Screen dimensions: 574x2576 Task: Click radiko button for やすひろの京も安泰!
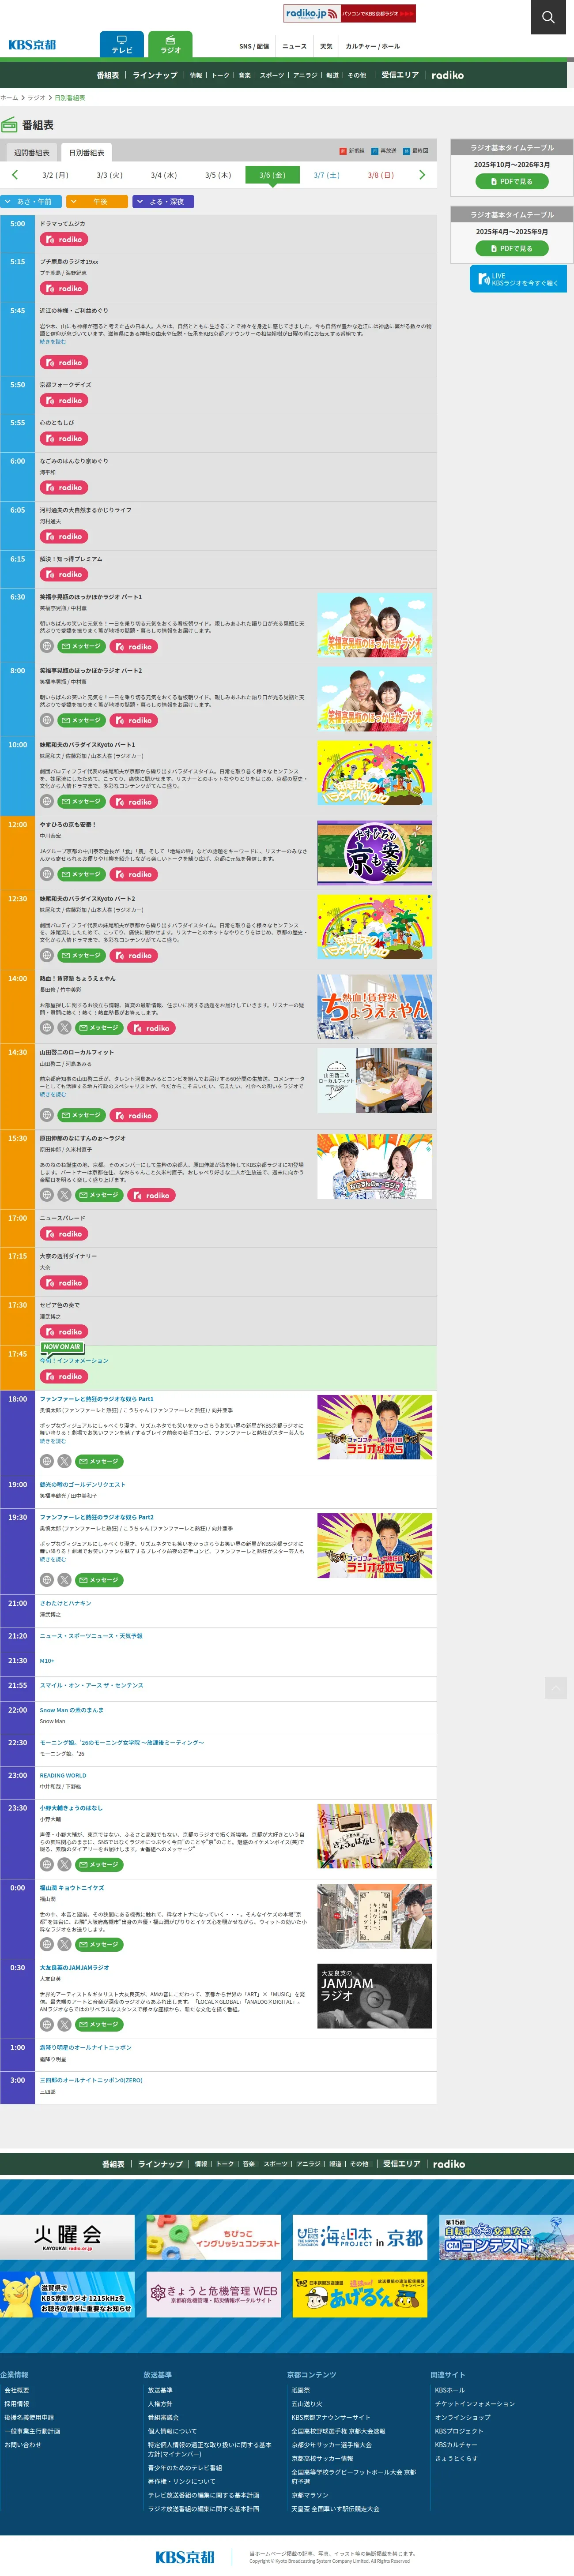tap(134, 874)
